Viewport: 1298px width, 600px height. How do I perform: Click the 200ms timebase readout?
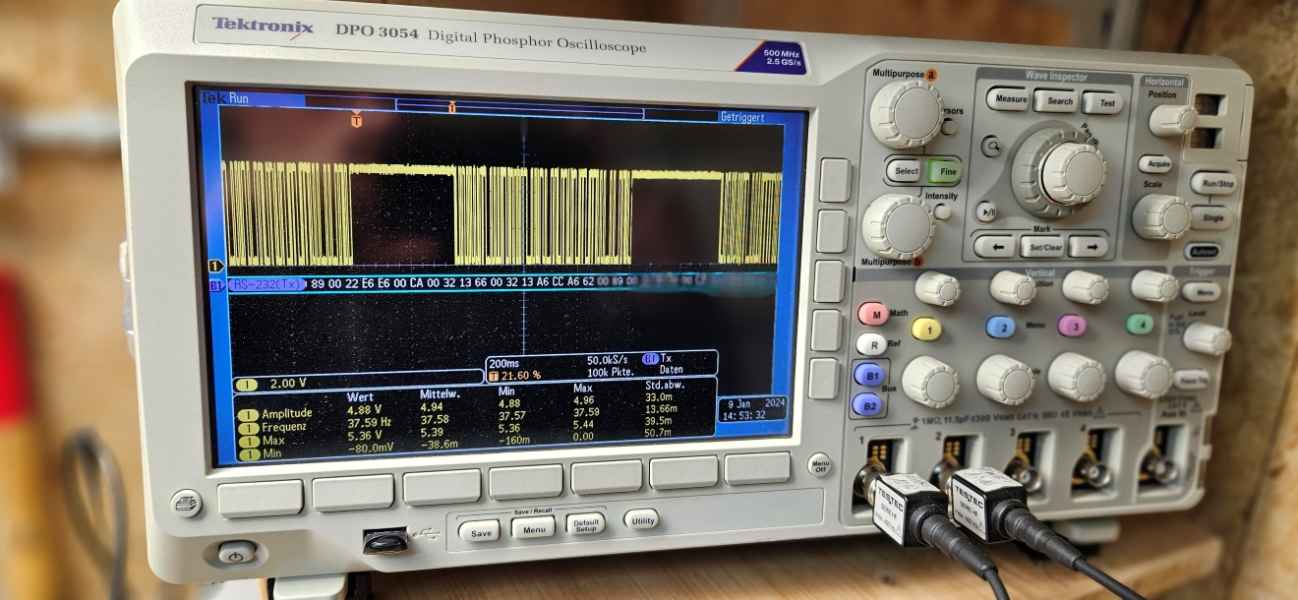pyautogui.click(x=506, y=363)
